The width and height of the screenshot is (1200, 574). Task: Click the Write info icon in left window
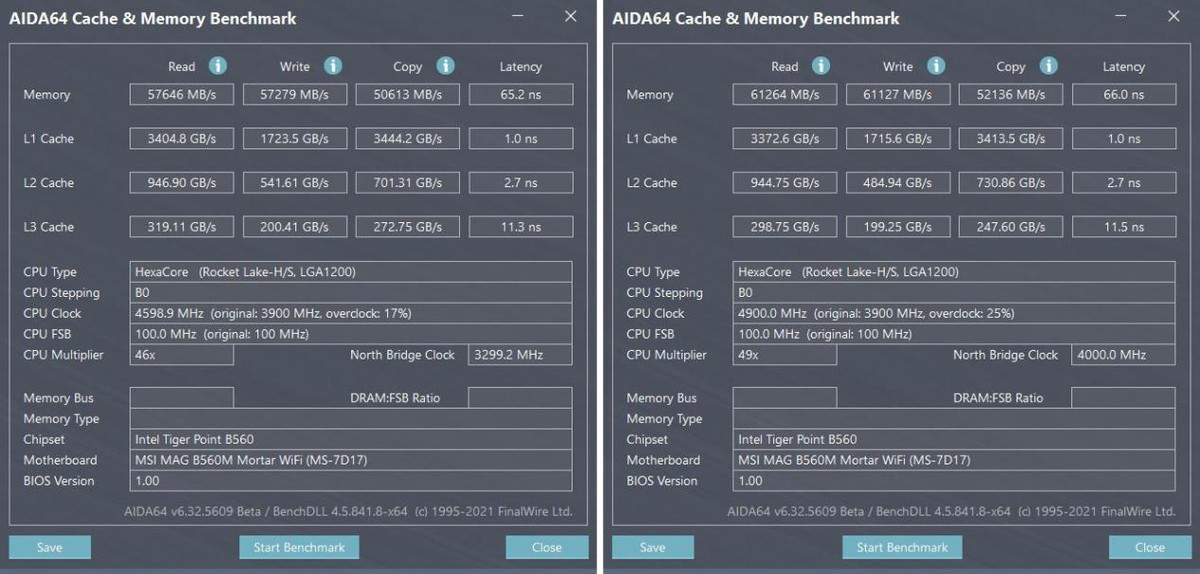333,66
